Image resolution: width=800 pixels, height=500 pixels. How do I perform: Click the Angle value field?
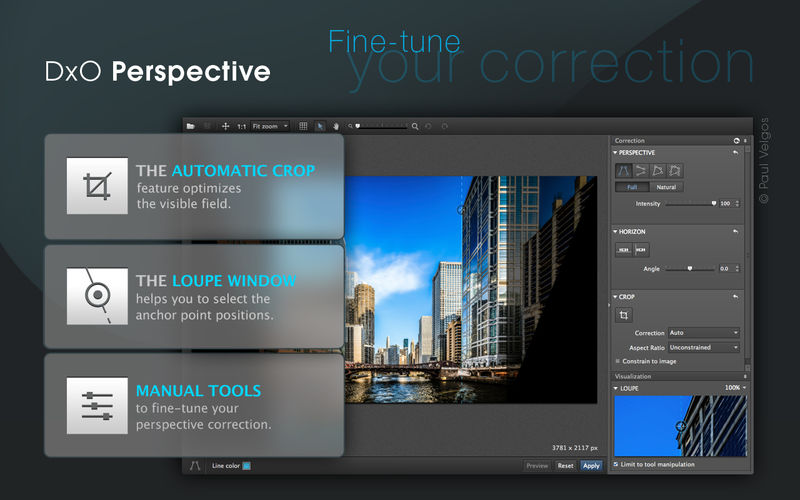(x=726, y=268)
